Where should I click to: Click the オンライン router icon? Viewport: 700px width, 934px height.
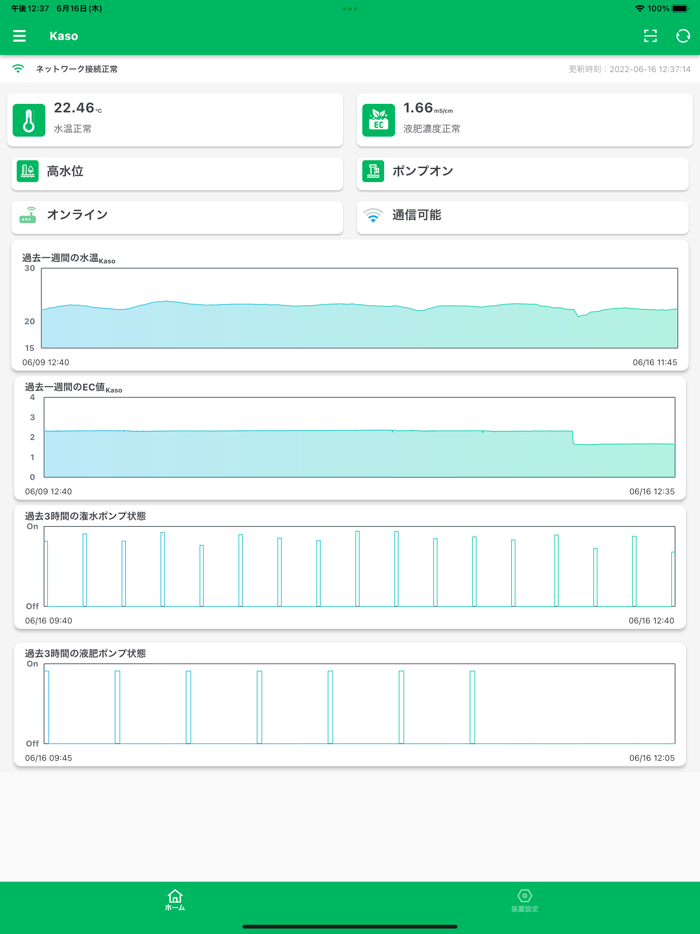[28, 215]
